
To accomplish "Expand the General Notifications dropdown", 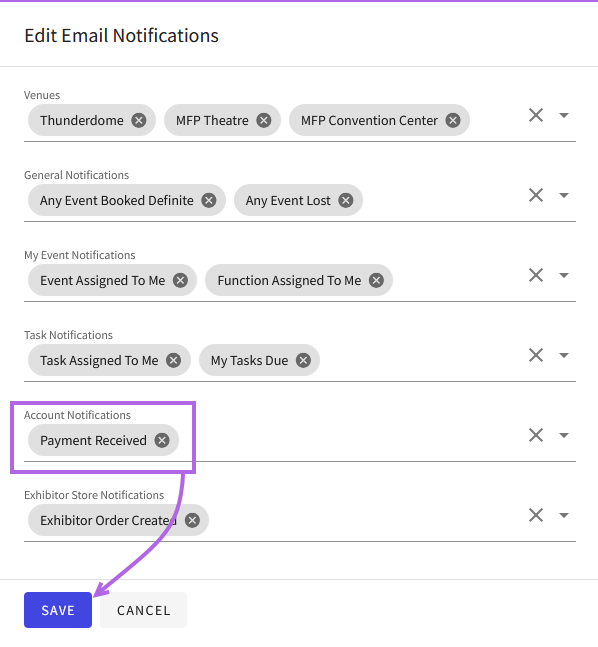I will (564, 195).
